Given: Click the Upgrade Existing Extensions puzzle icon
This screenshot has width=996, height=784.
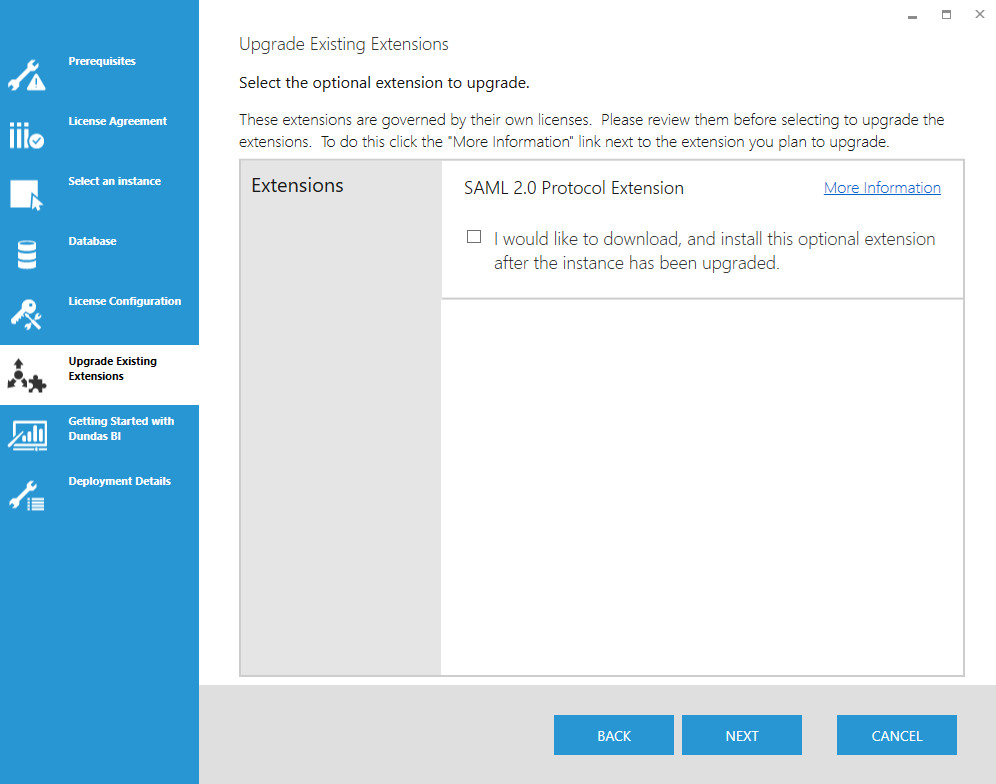Looking at the screenshot, I should pyautogui.click(x=27, y=375).
